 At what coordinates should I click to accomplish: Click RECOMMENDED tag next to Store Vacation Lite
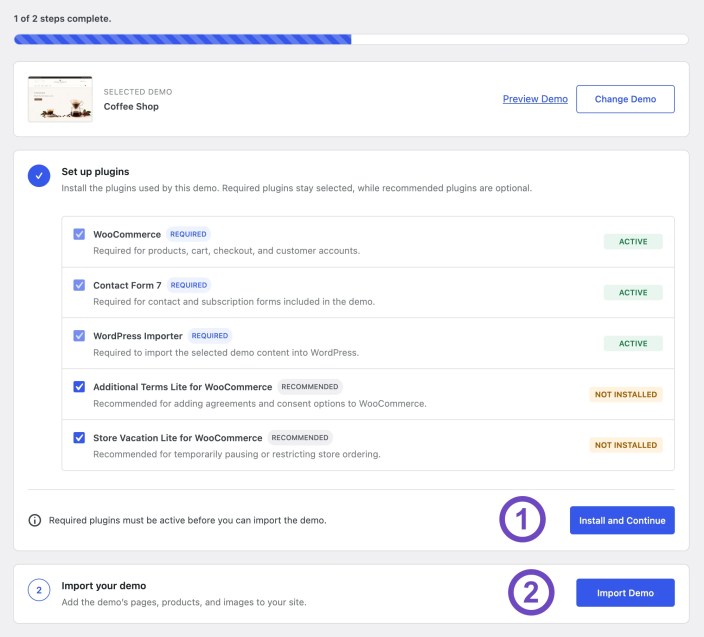click(x=300, y=437)
